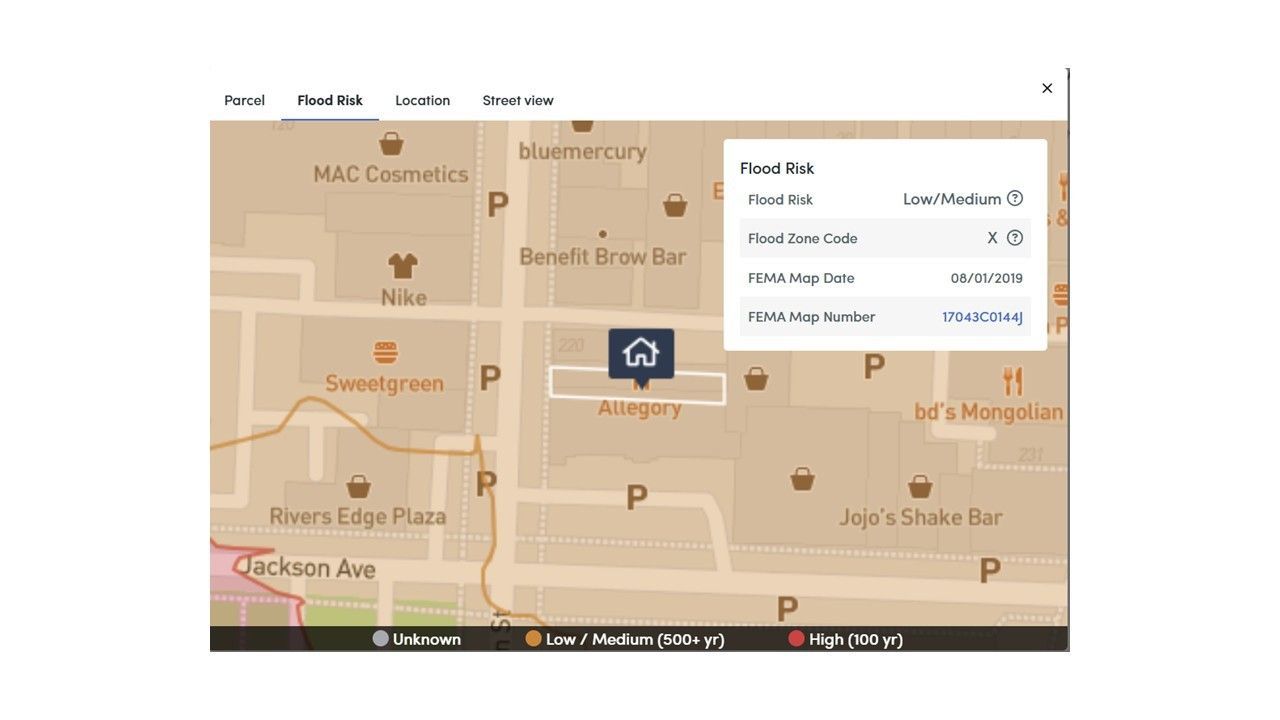Open the Location tab

(x=423, y=100)
